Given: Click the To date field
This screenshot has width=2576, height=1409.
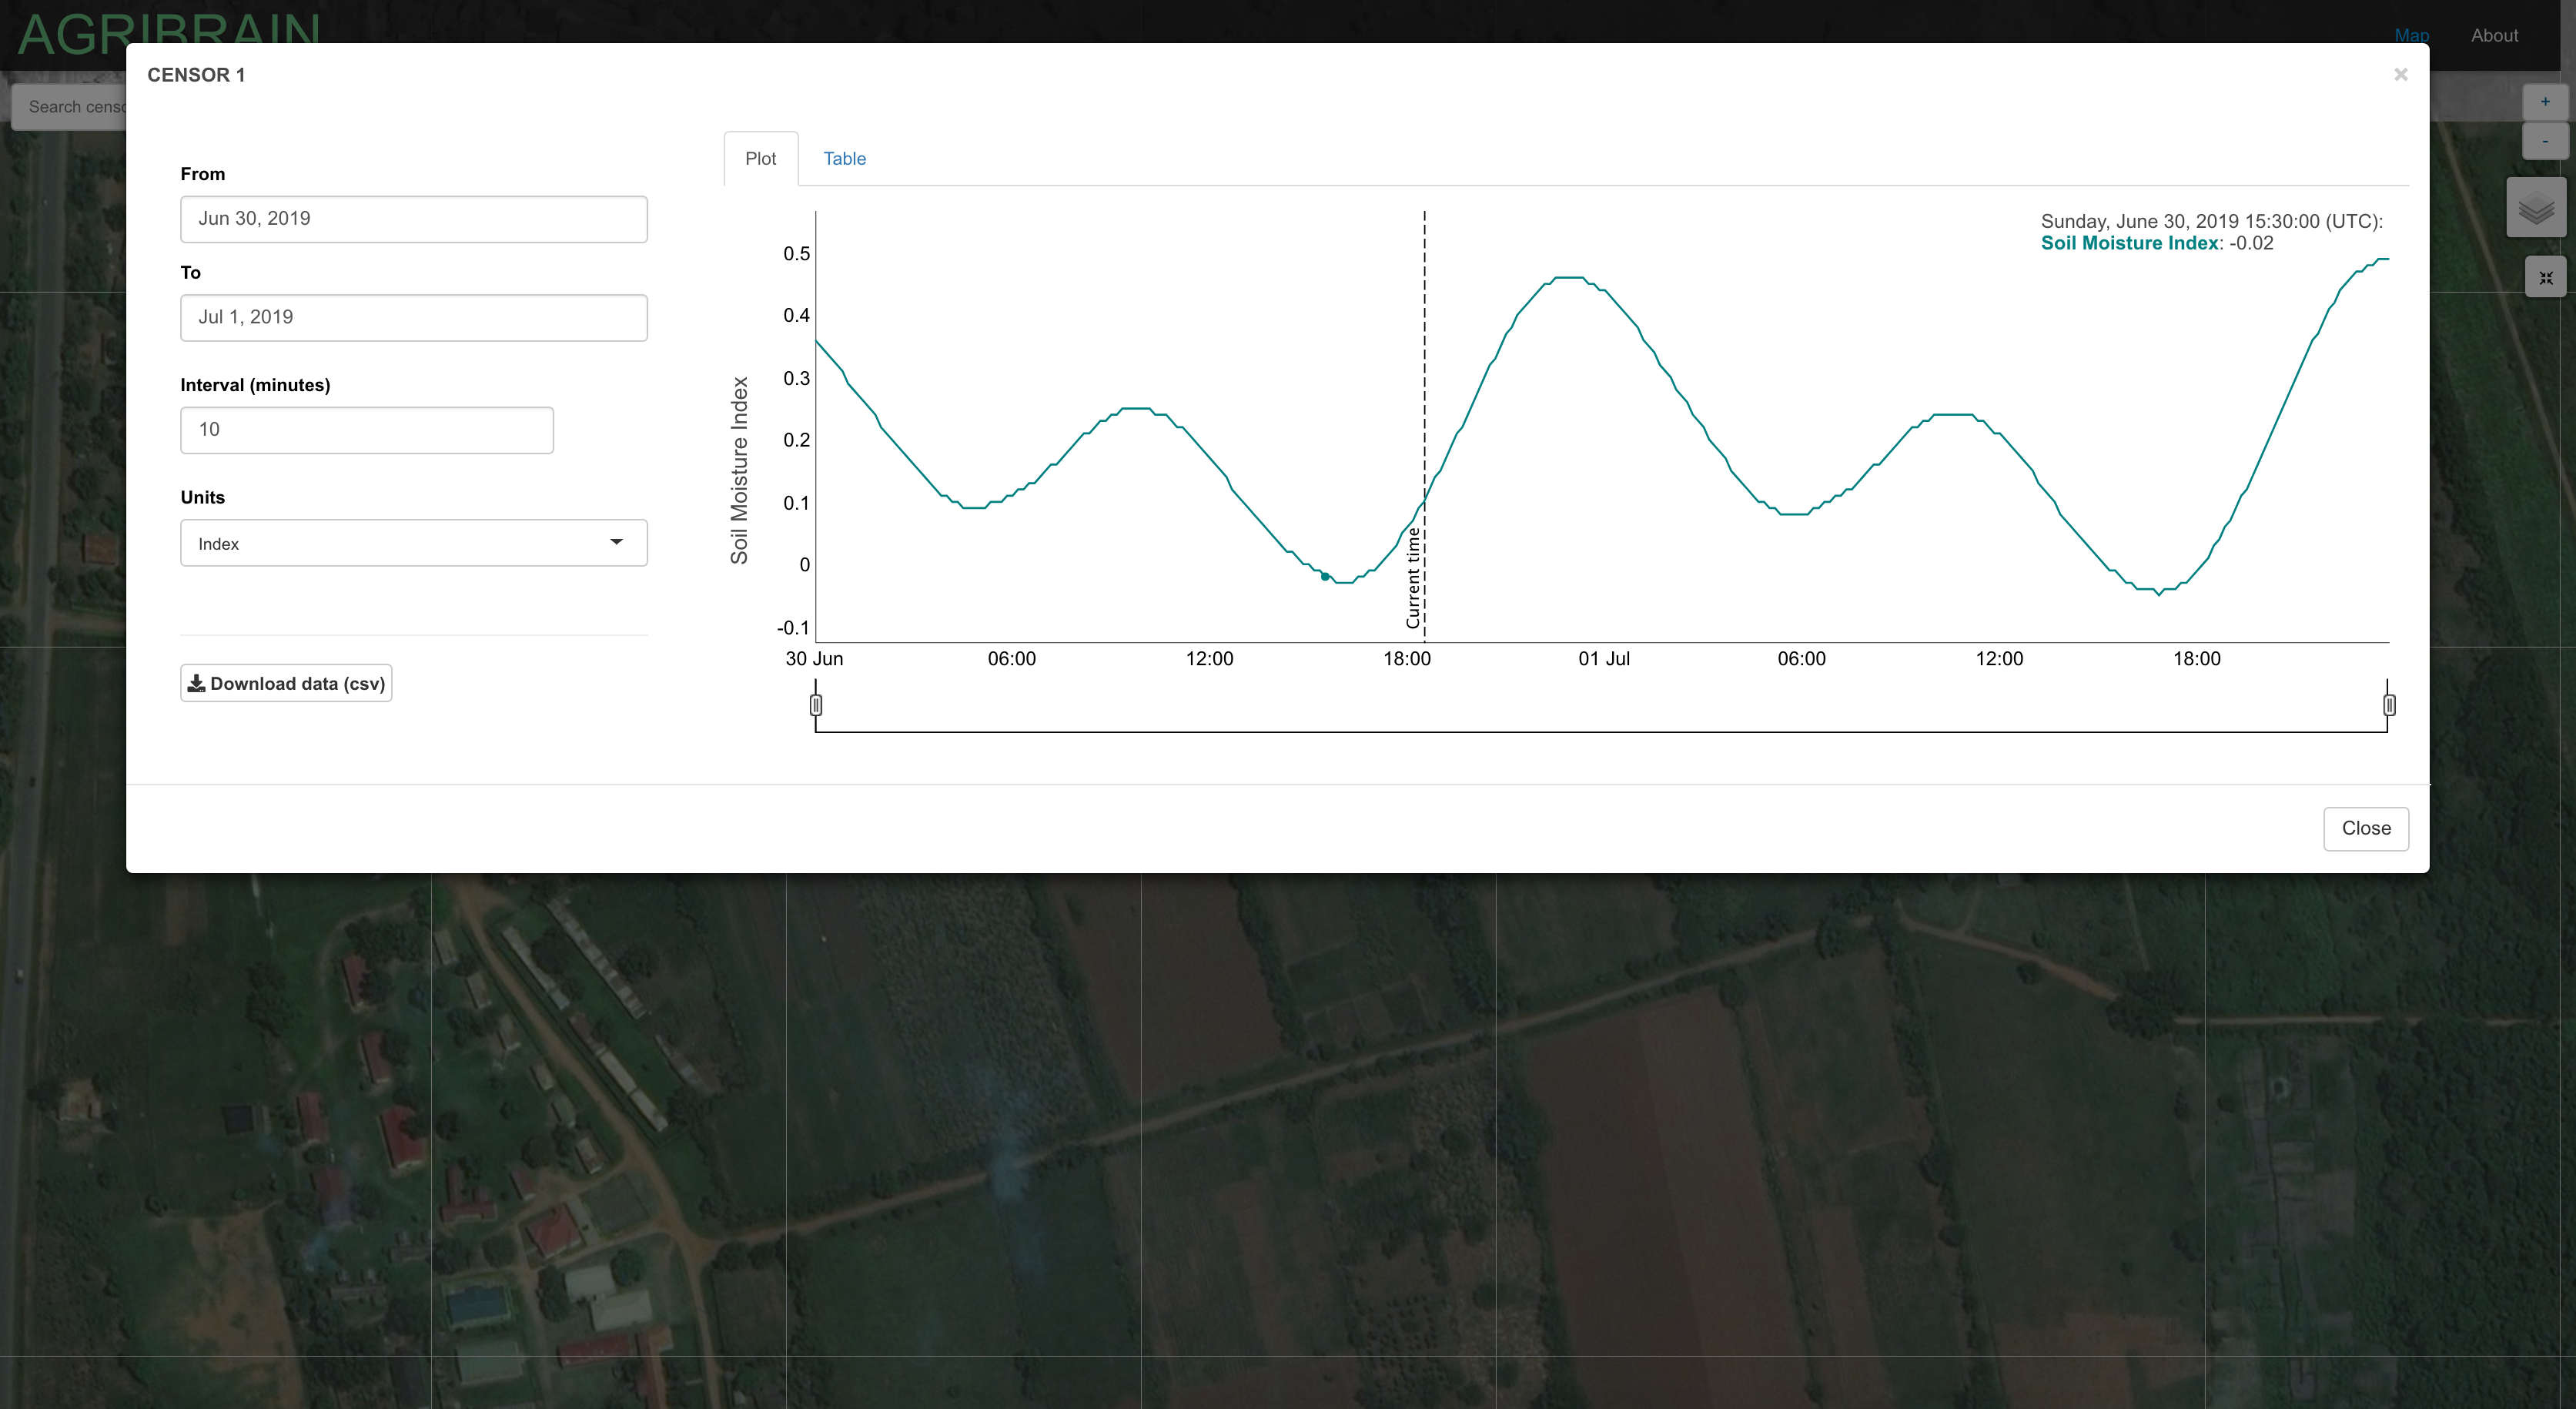Looking at the screenshot, I should pos(413,317).
